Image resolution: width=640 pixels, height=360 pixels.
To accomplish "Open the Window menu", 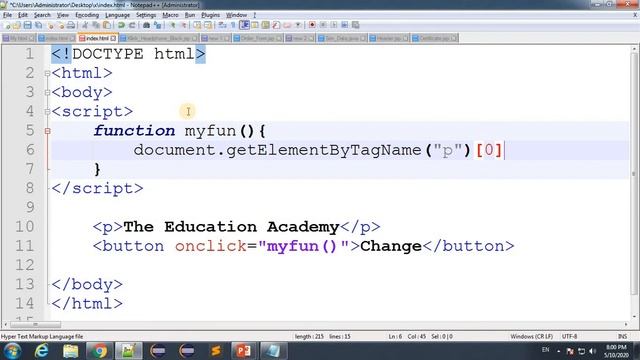I will click(x=236, y=15).
